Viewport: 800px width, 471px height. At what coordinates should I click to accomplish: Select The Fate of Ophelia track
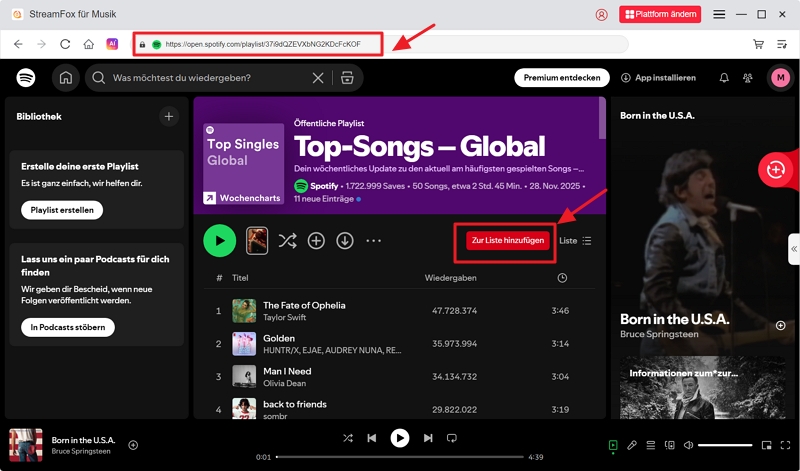(399, 311)
